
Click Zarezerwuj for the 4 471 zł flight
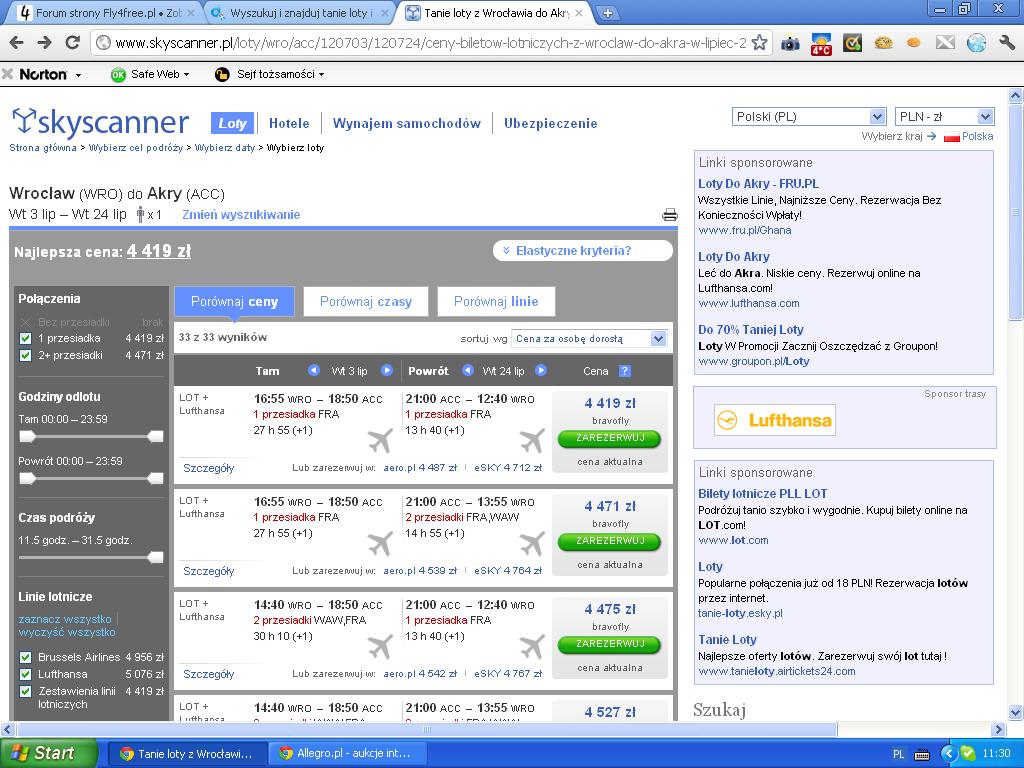[610, 541]
